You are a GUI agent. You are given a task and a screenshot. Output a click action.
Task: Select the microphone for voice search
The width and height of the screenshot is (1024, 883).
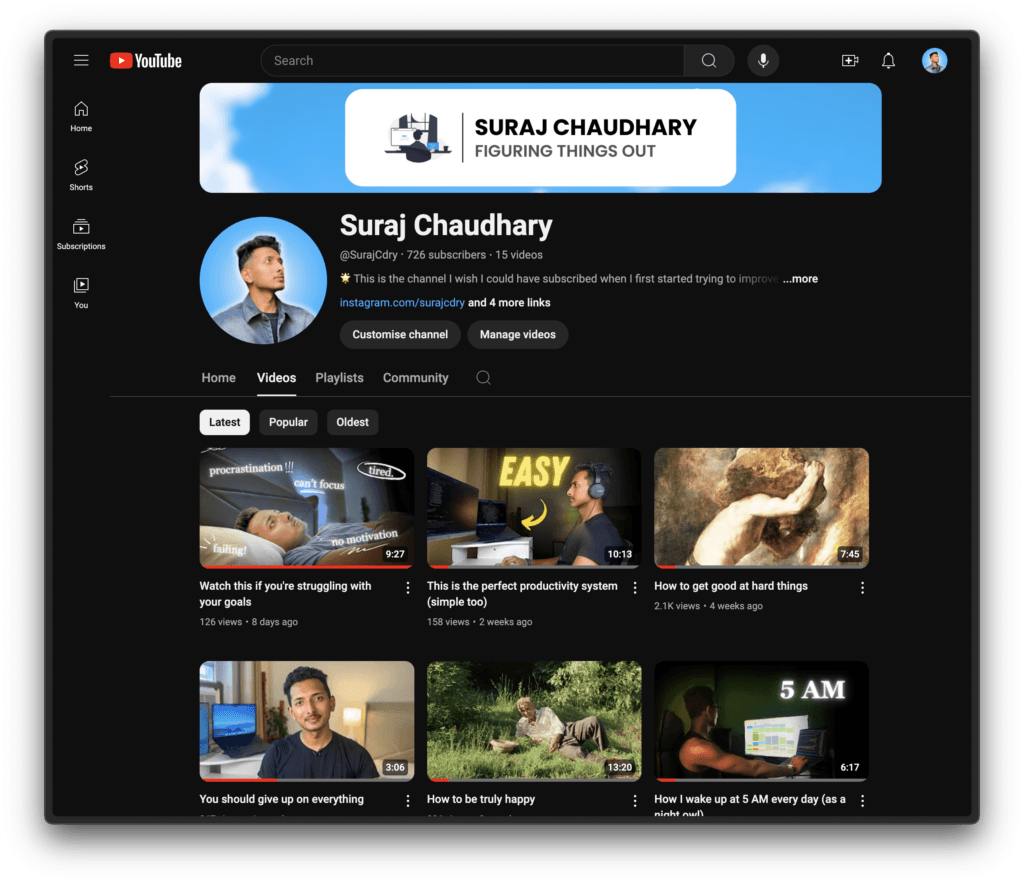click(763, 60)
